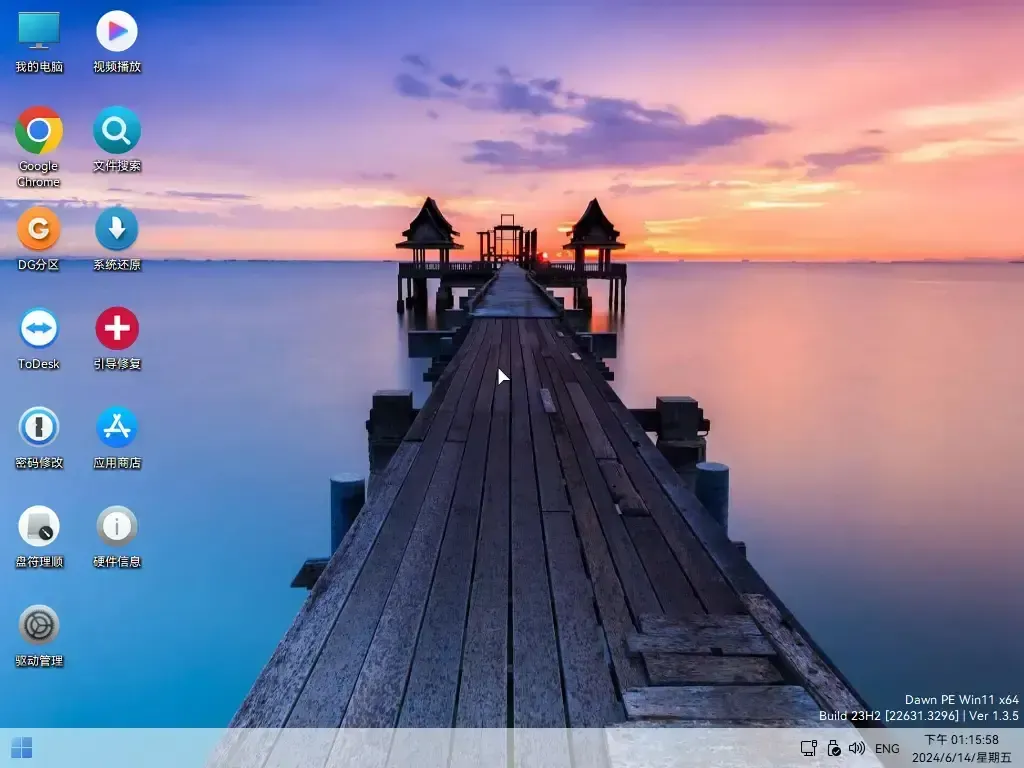Launch the 应用商店 app store
This screenshot has width=1024, height=768.
(x=116, y=428)
